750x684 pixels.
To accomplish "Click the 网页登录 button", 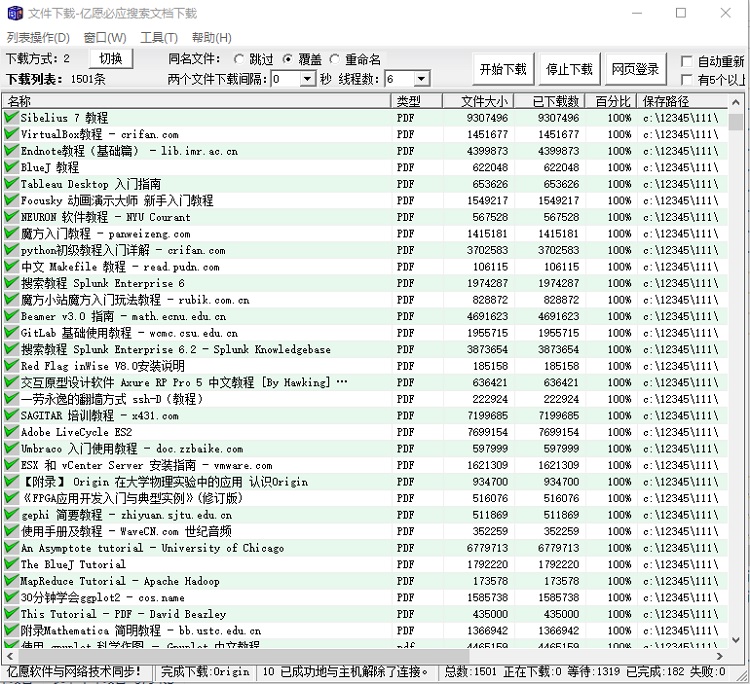I will click(x=635, y=69).
